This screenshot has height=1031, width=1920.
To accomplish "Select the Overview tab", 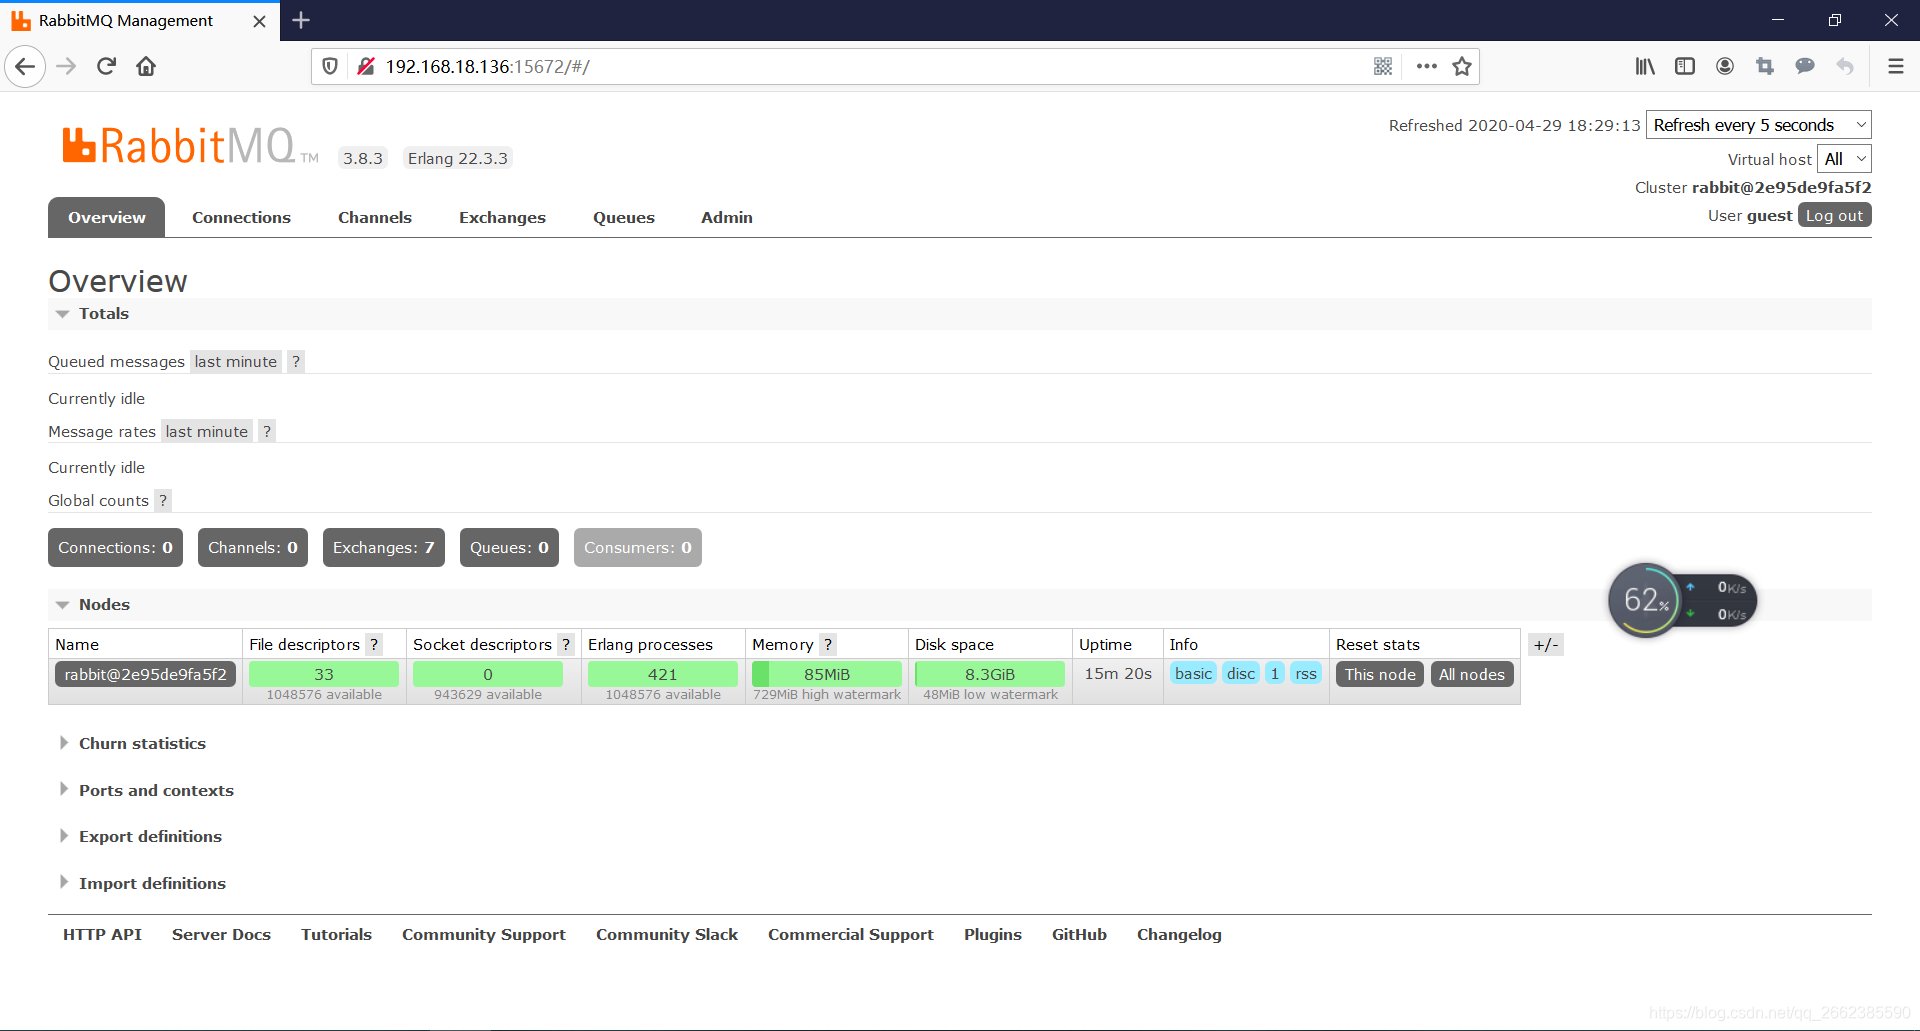I will pyautogui.click(x=107, y=218).
